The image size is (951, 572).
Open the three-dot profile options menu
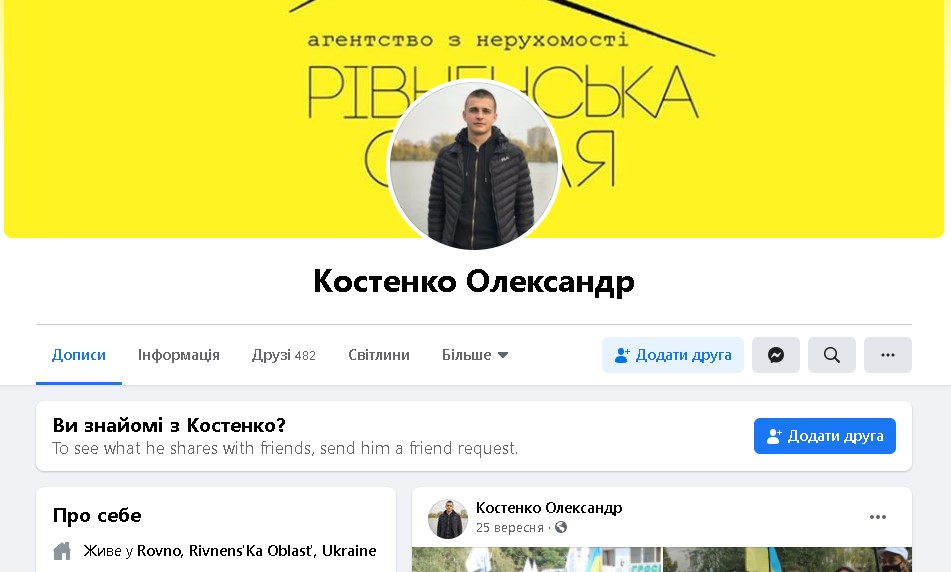[888, 355]
